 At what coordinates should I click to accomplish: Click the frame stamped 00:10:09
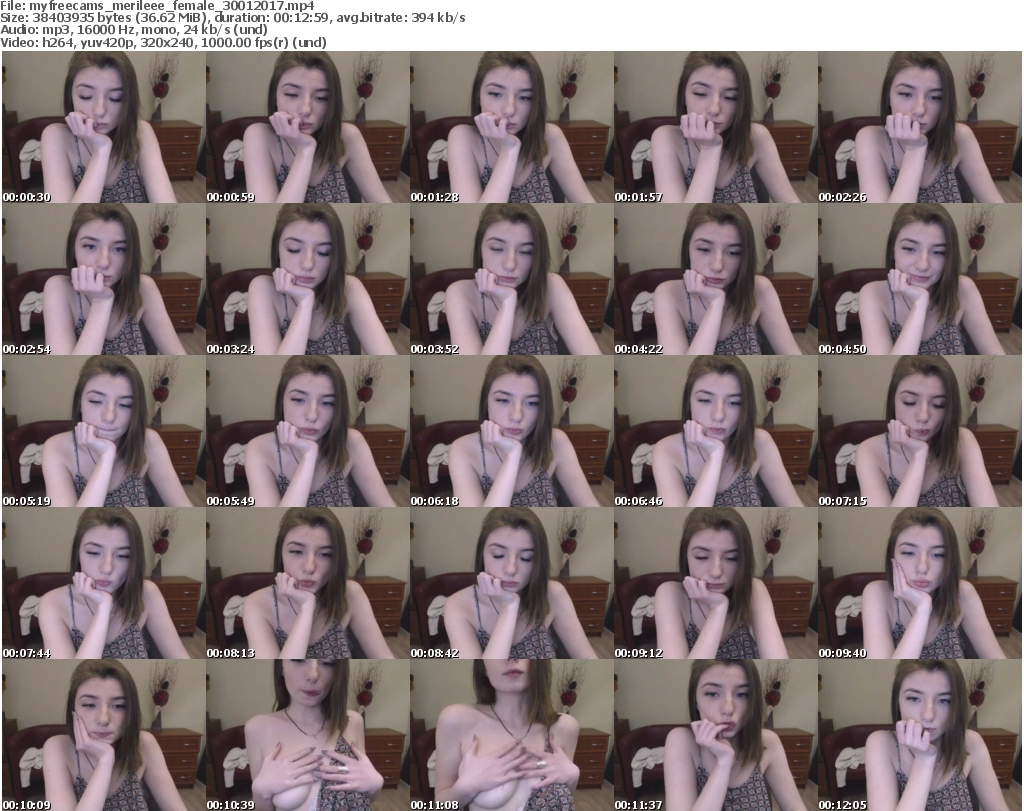tap(104, 735)
